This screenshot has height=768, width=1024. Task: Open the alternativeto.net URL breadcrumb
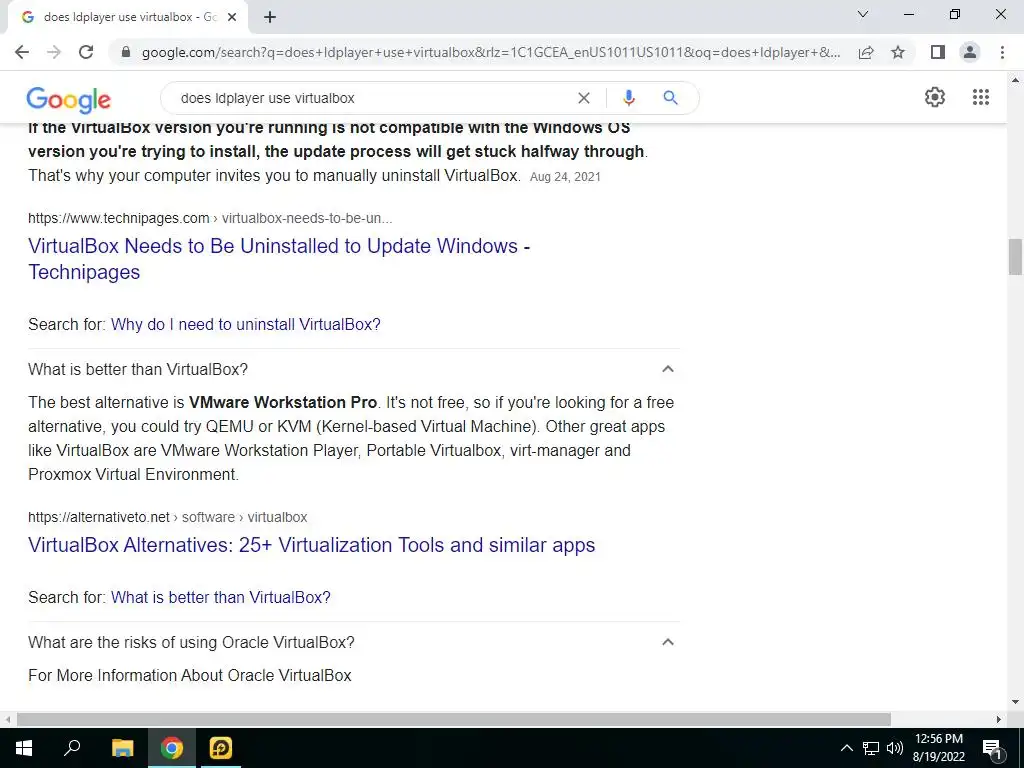pyautogui.click(x=167, y=517)
